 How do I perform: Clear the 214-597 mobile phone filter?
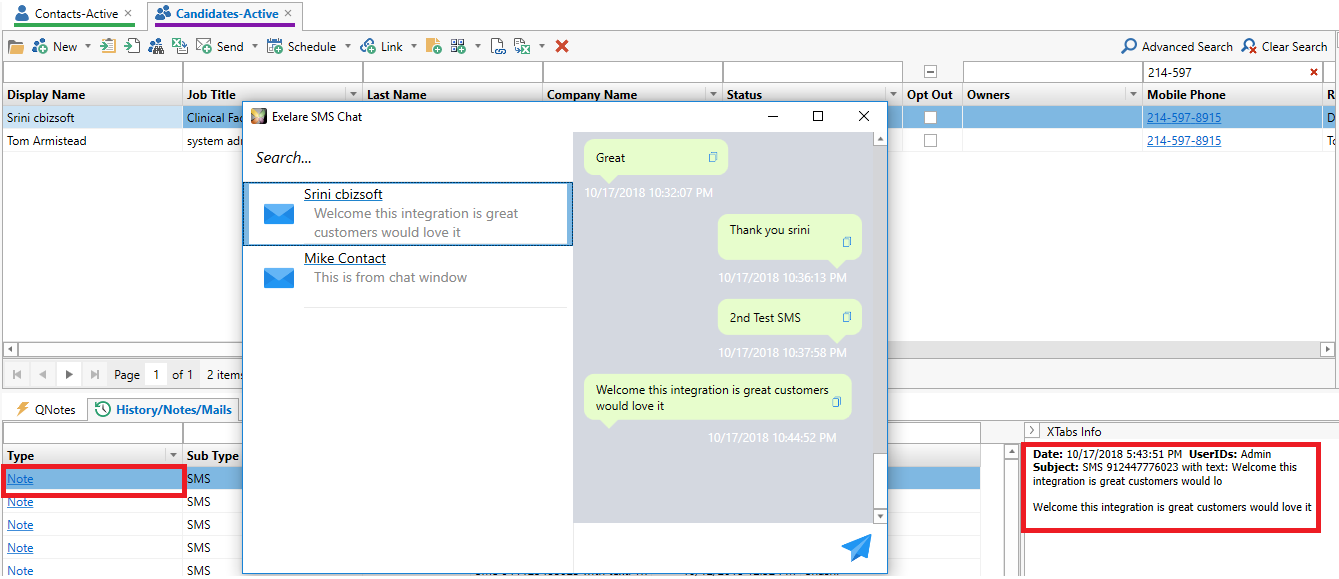tap(1314, 72)
